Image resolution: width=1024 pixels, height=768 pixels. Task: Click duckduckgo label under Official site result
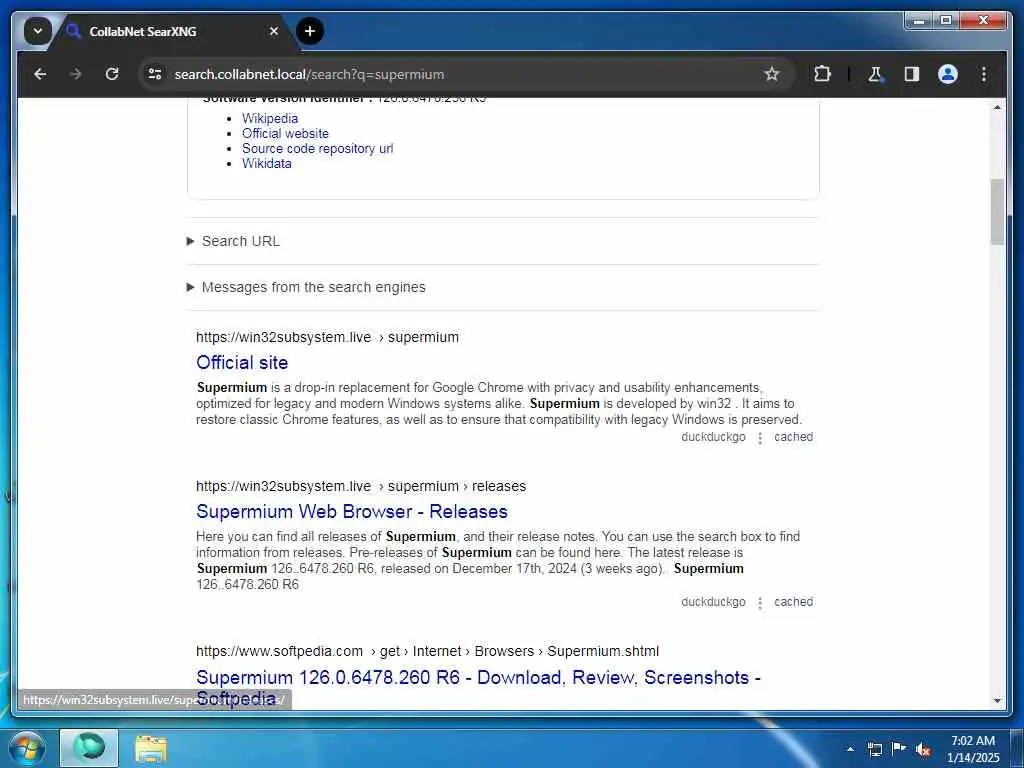coord(713,437)
